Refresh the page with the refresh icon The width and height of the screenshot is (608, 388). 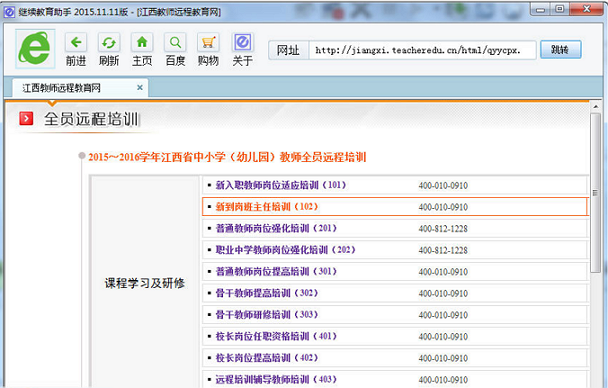point(109,42)
